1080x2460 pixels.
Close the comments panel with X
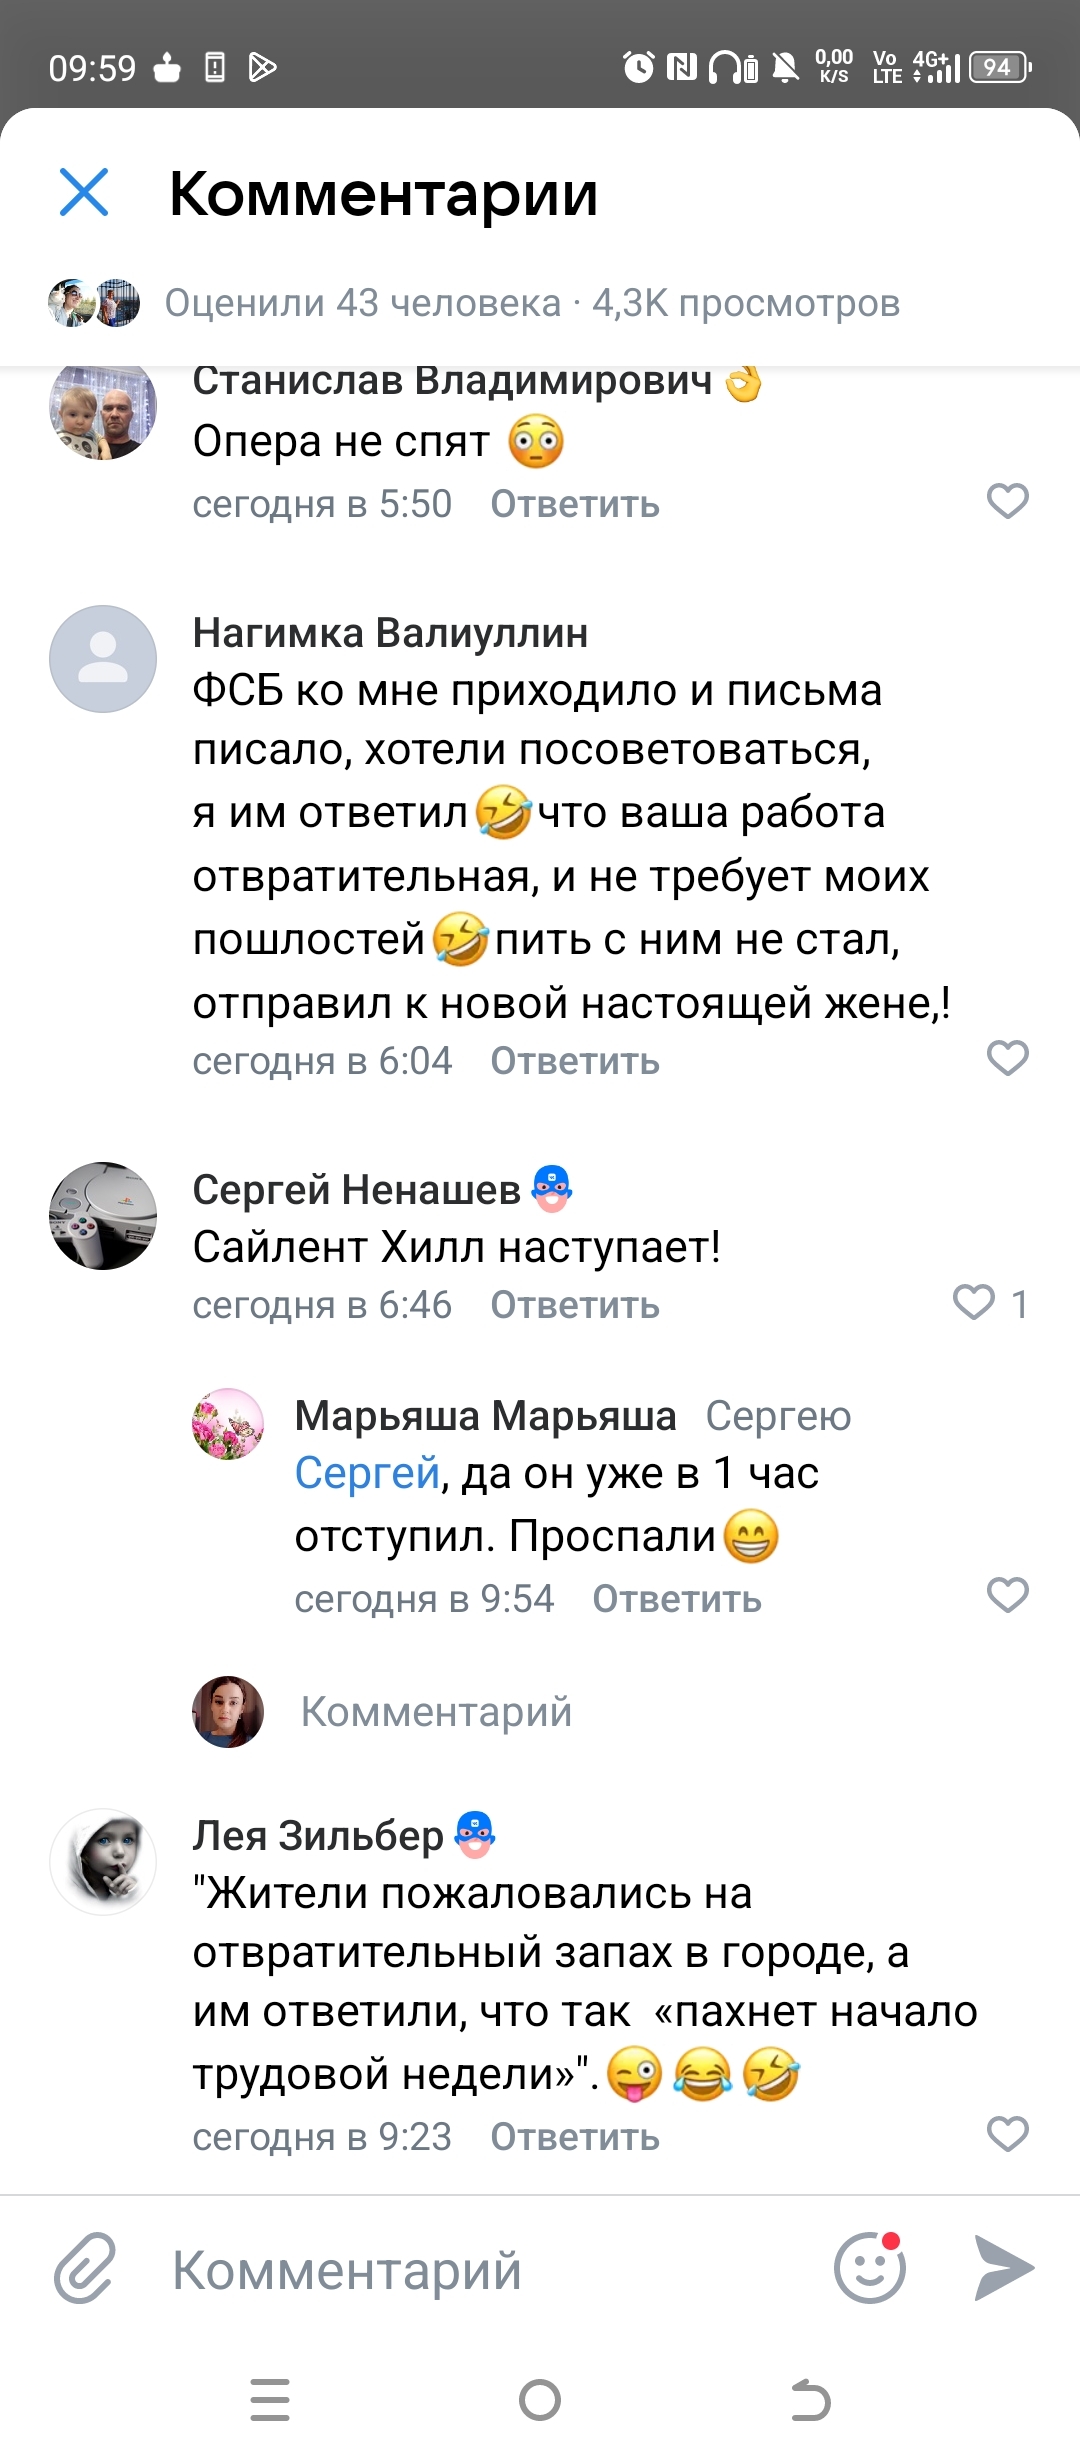[x=84, y=192]
